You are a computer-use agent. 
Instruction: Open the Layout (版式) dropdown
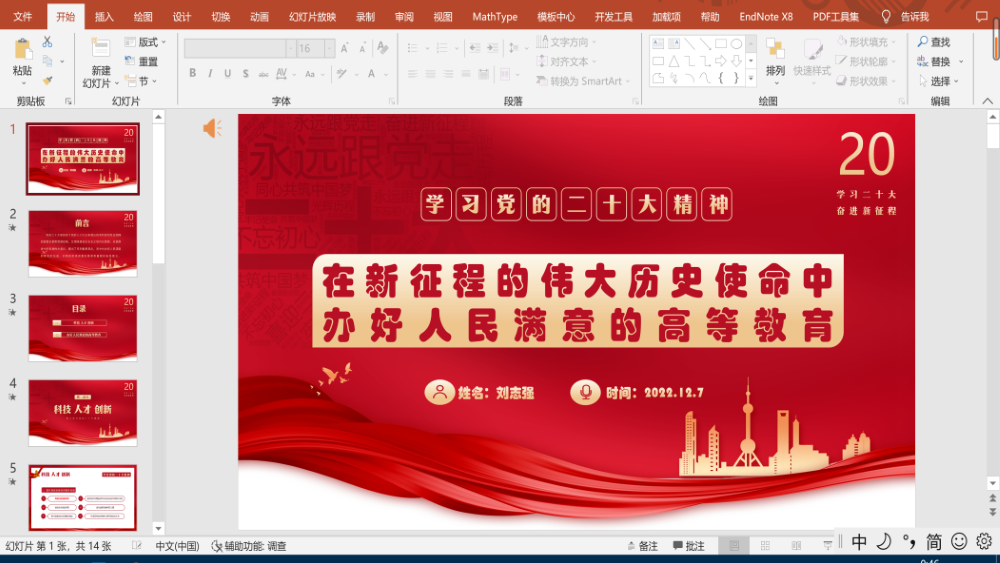point(145,42)
